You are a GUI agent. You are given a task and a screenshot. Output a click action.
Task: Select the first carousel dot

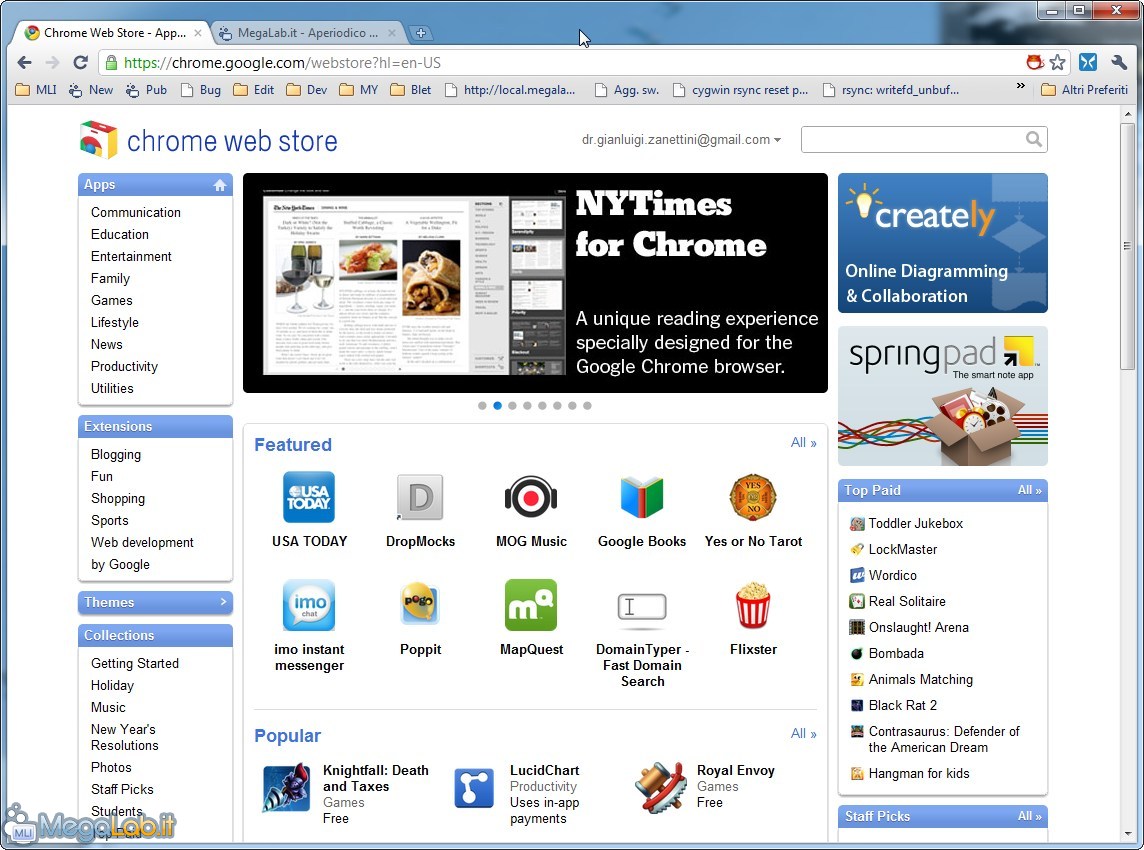point(482,406)
